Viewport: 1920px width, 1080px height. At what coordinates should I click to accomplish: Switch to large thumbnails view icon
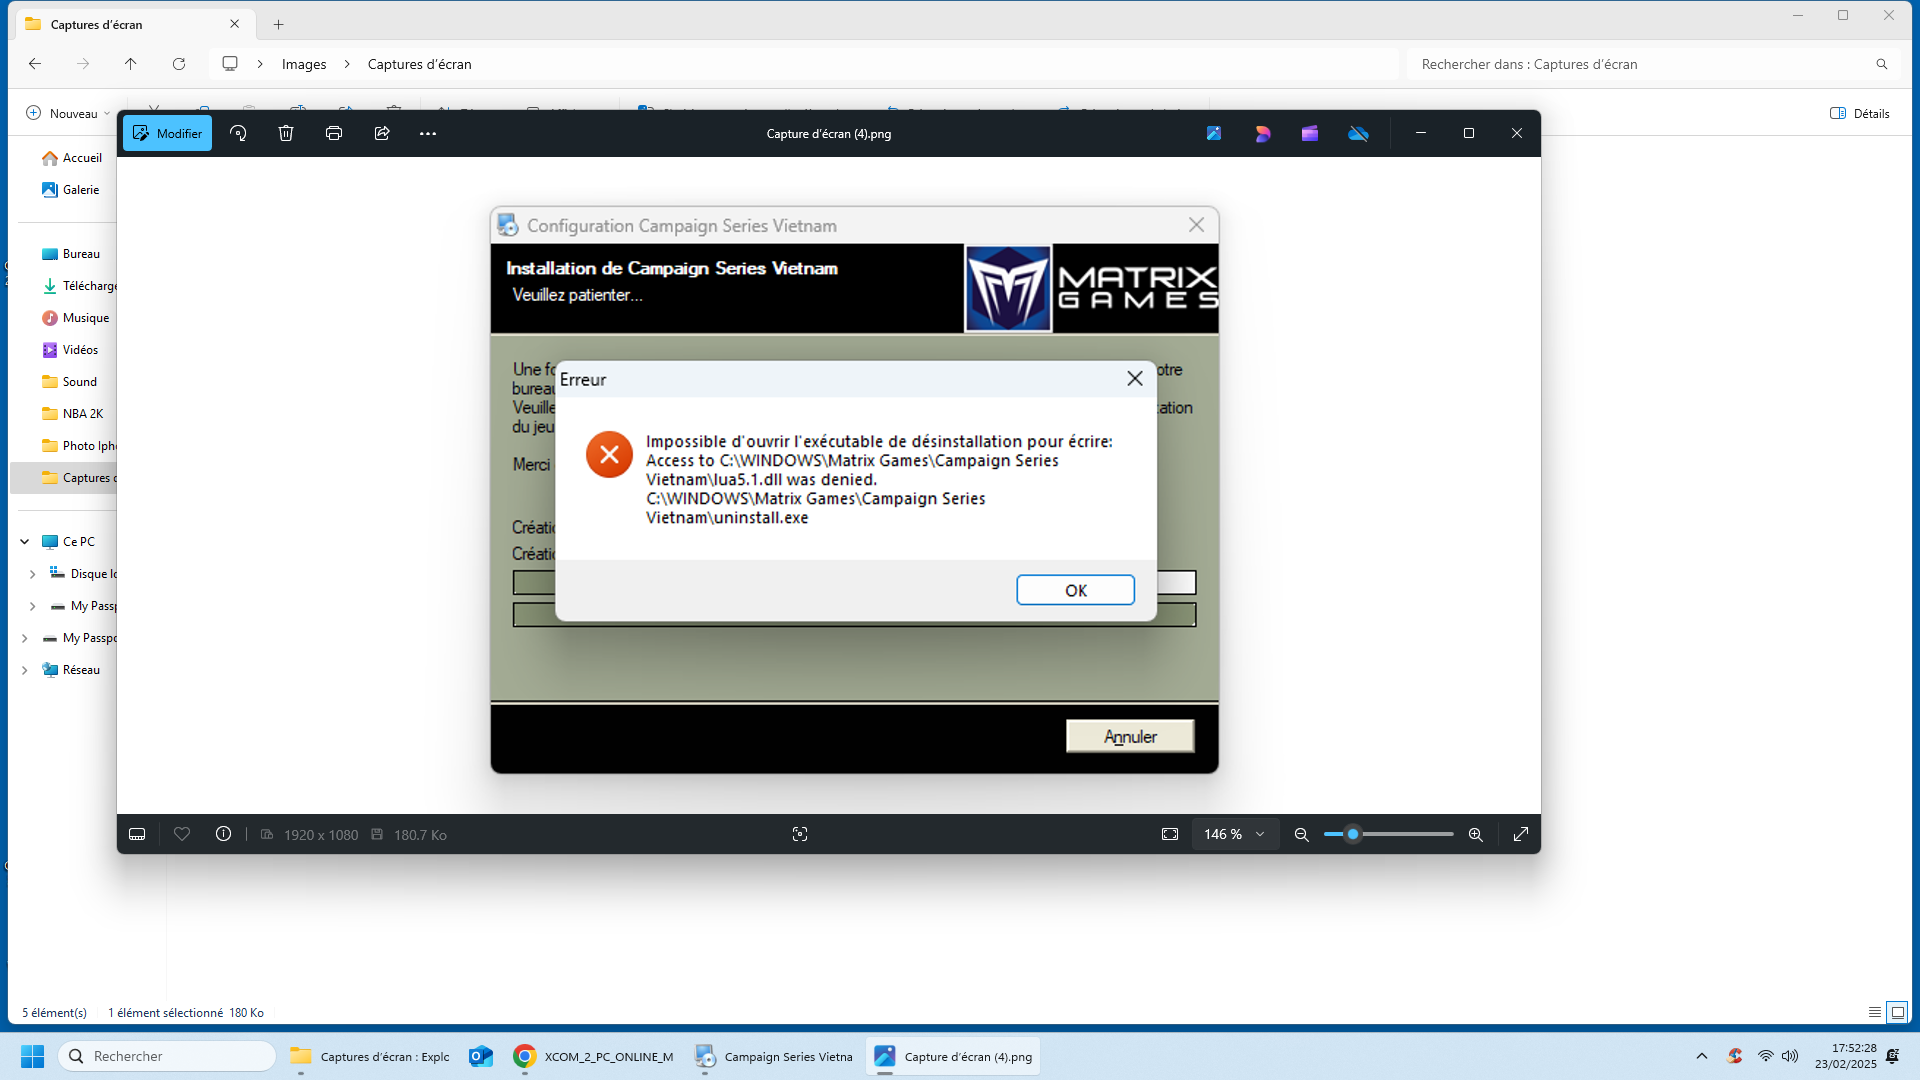tap(1897, 1012)
